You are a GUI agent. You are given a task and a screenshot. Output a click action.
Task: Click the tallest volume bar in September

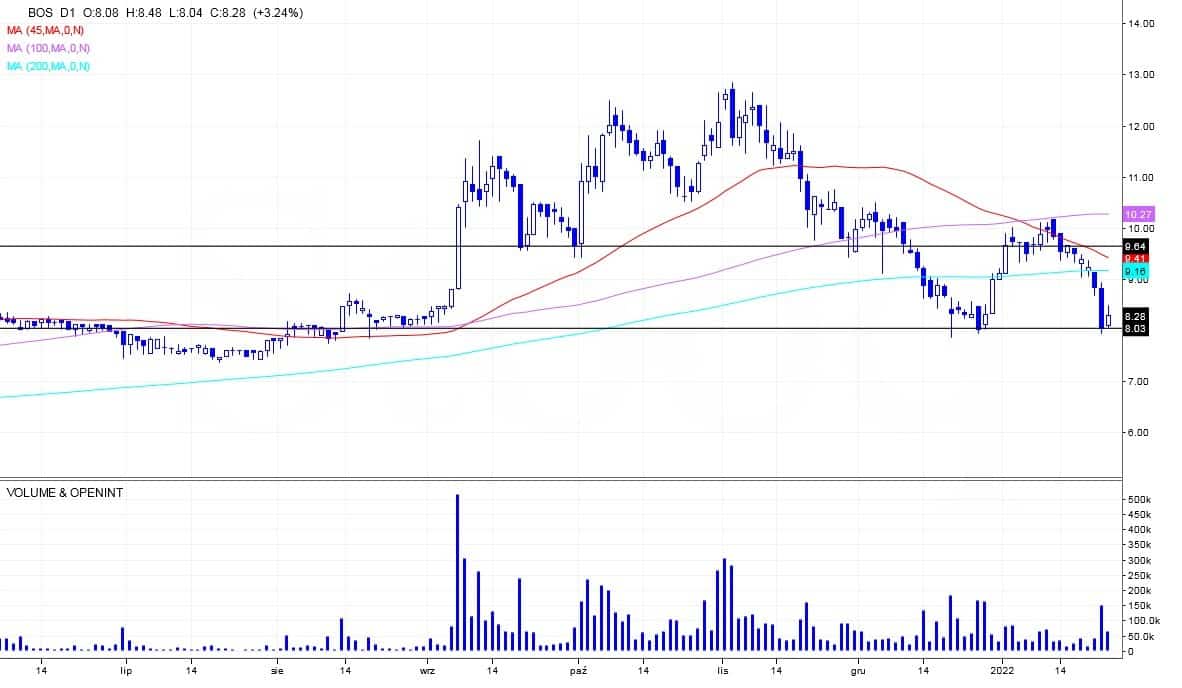[x=458, y=573]
